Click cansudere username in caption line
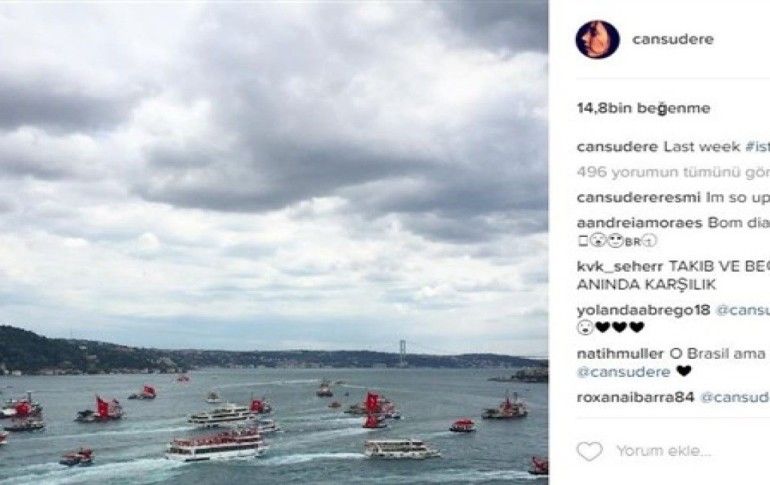This screenshot has width=770, height=485. click(x=617, y=147)
